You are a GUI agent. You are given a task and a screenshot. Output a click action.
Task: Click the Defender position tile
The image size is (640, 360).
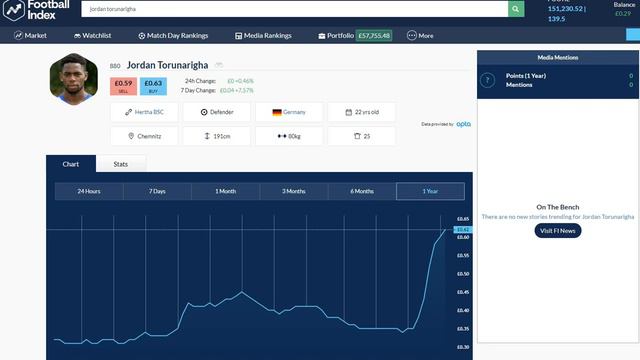point(217,112)
